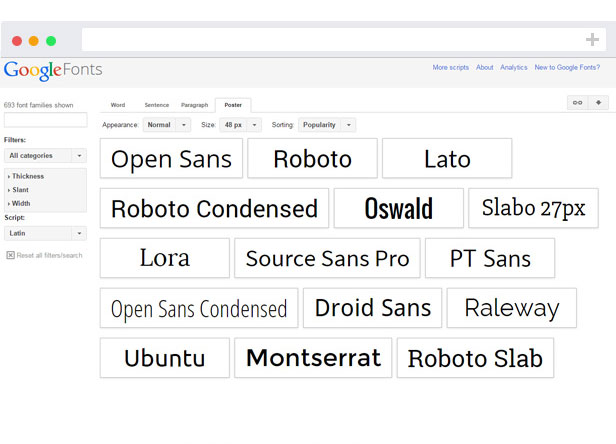Click the plus icon in browser bar
Screen dimensions: 616x444
(592, 40)
